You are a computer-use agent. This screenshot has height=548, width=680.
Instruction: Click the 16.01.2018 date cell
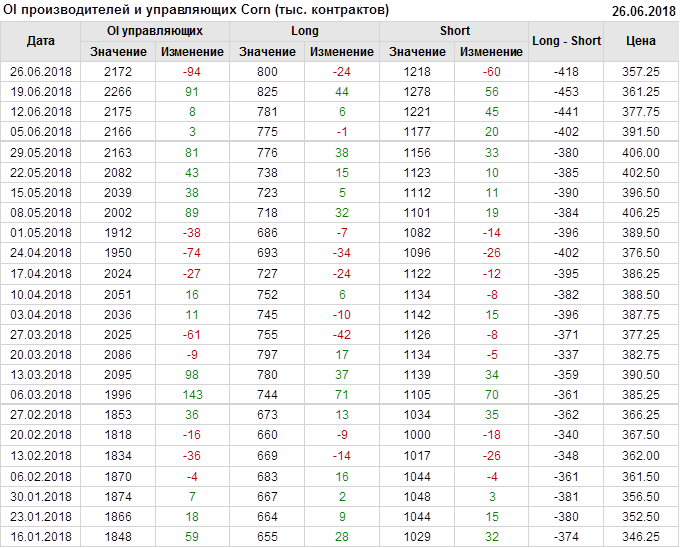point(41,537)
